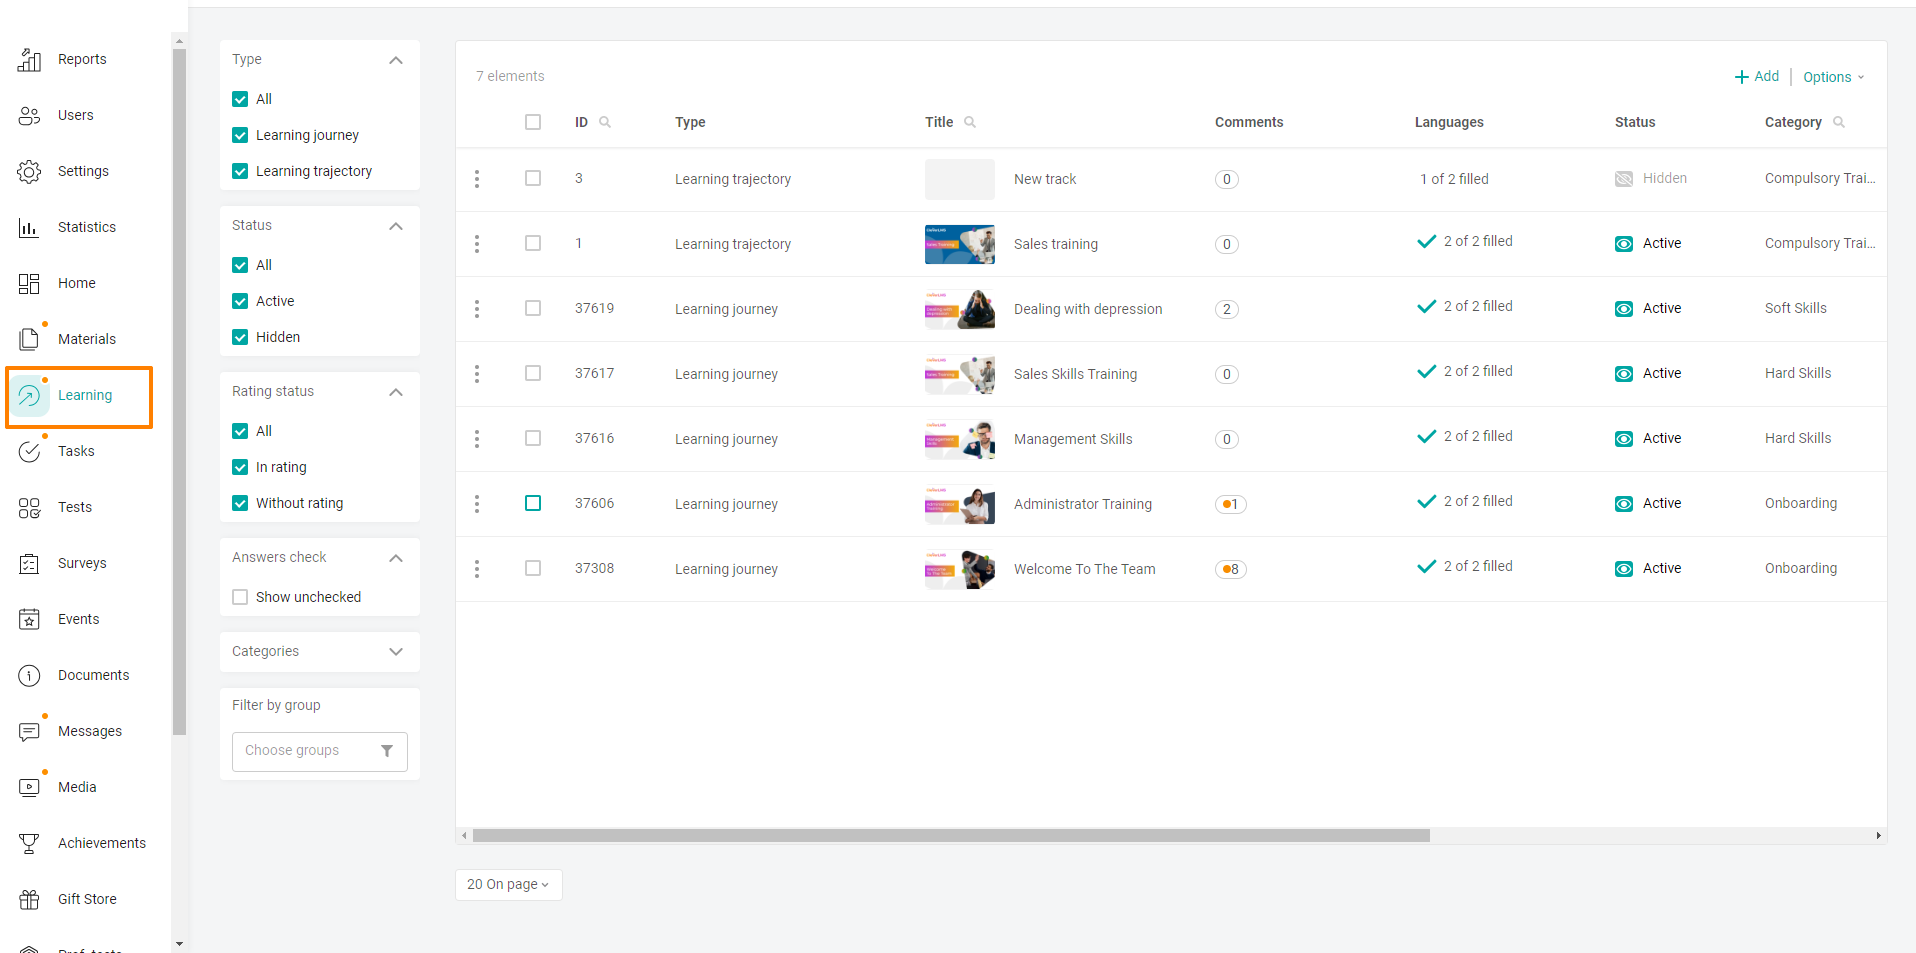Screen dimensions: 1916x953
Task: Open the Events calendar icon
Action: coord(29,620)
